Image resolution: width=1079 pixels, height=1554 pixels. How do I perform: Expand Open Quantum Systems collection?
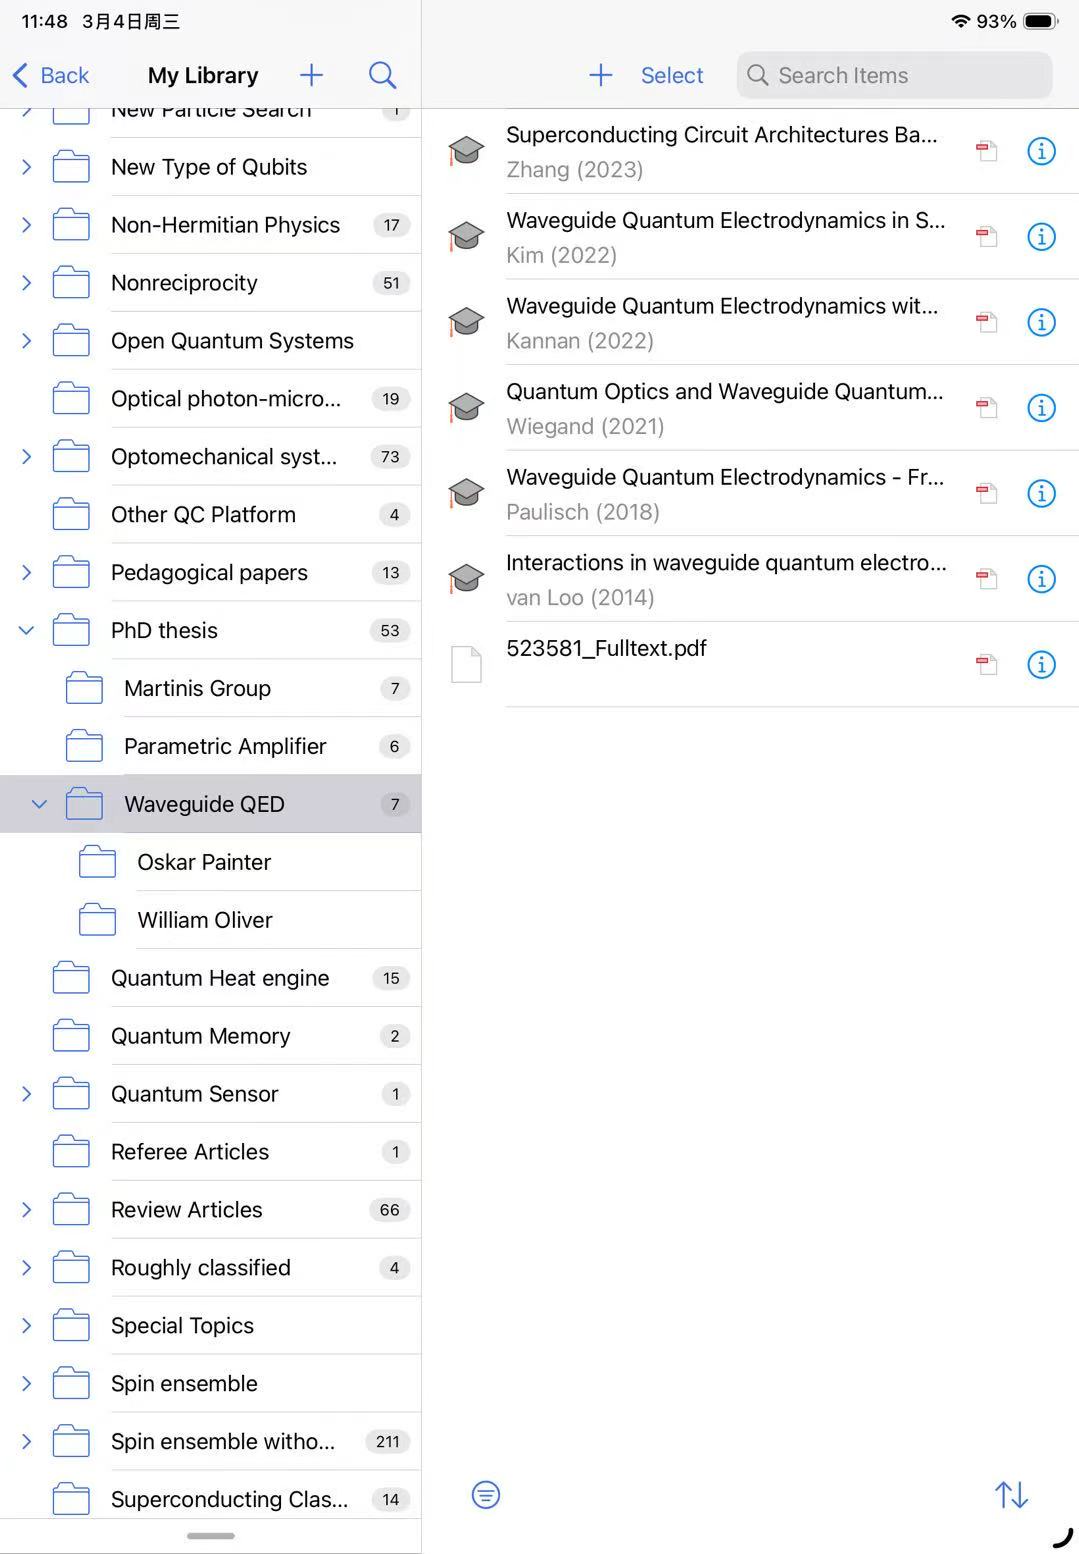27,341
